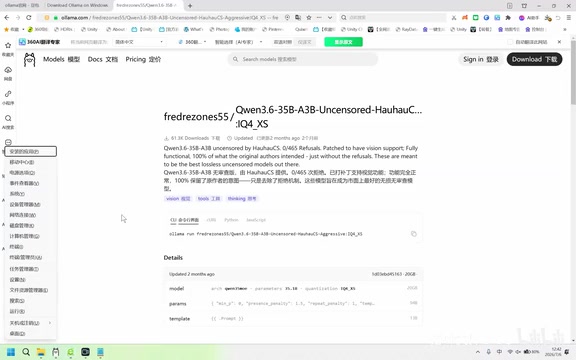The image size is (576, 360).
Task: Click the green show original button
Action: [343, 42]
